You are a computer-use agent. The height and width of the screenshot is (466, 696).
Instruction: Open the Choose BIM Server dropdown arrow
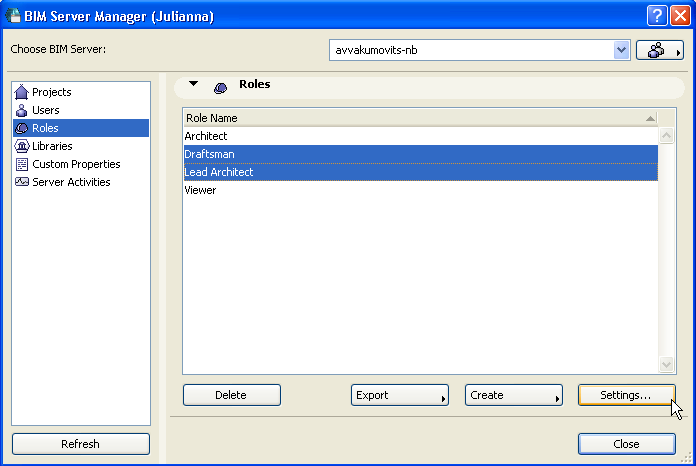(x=621, y=50)
